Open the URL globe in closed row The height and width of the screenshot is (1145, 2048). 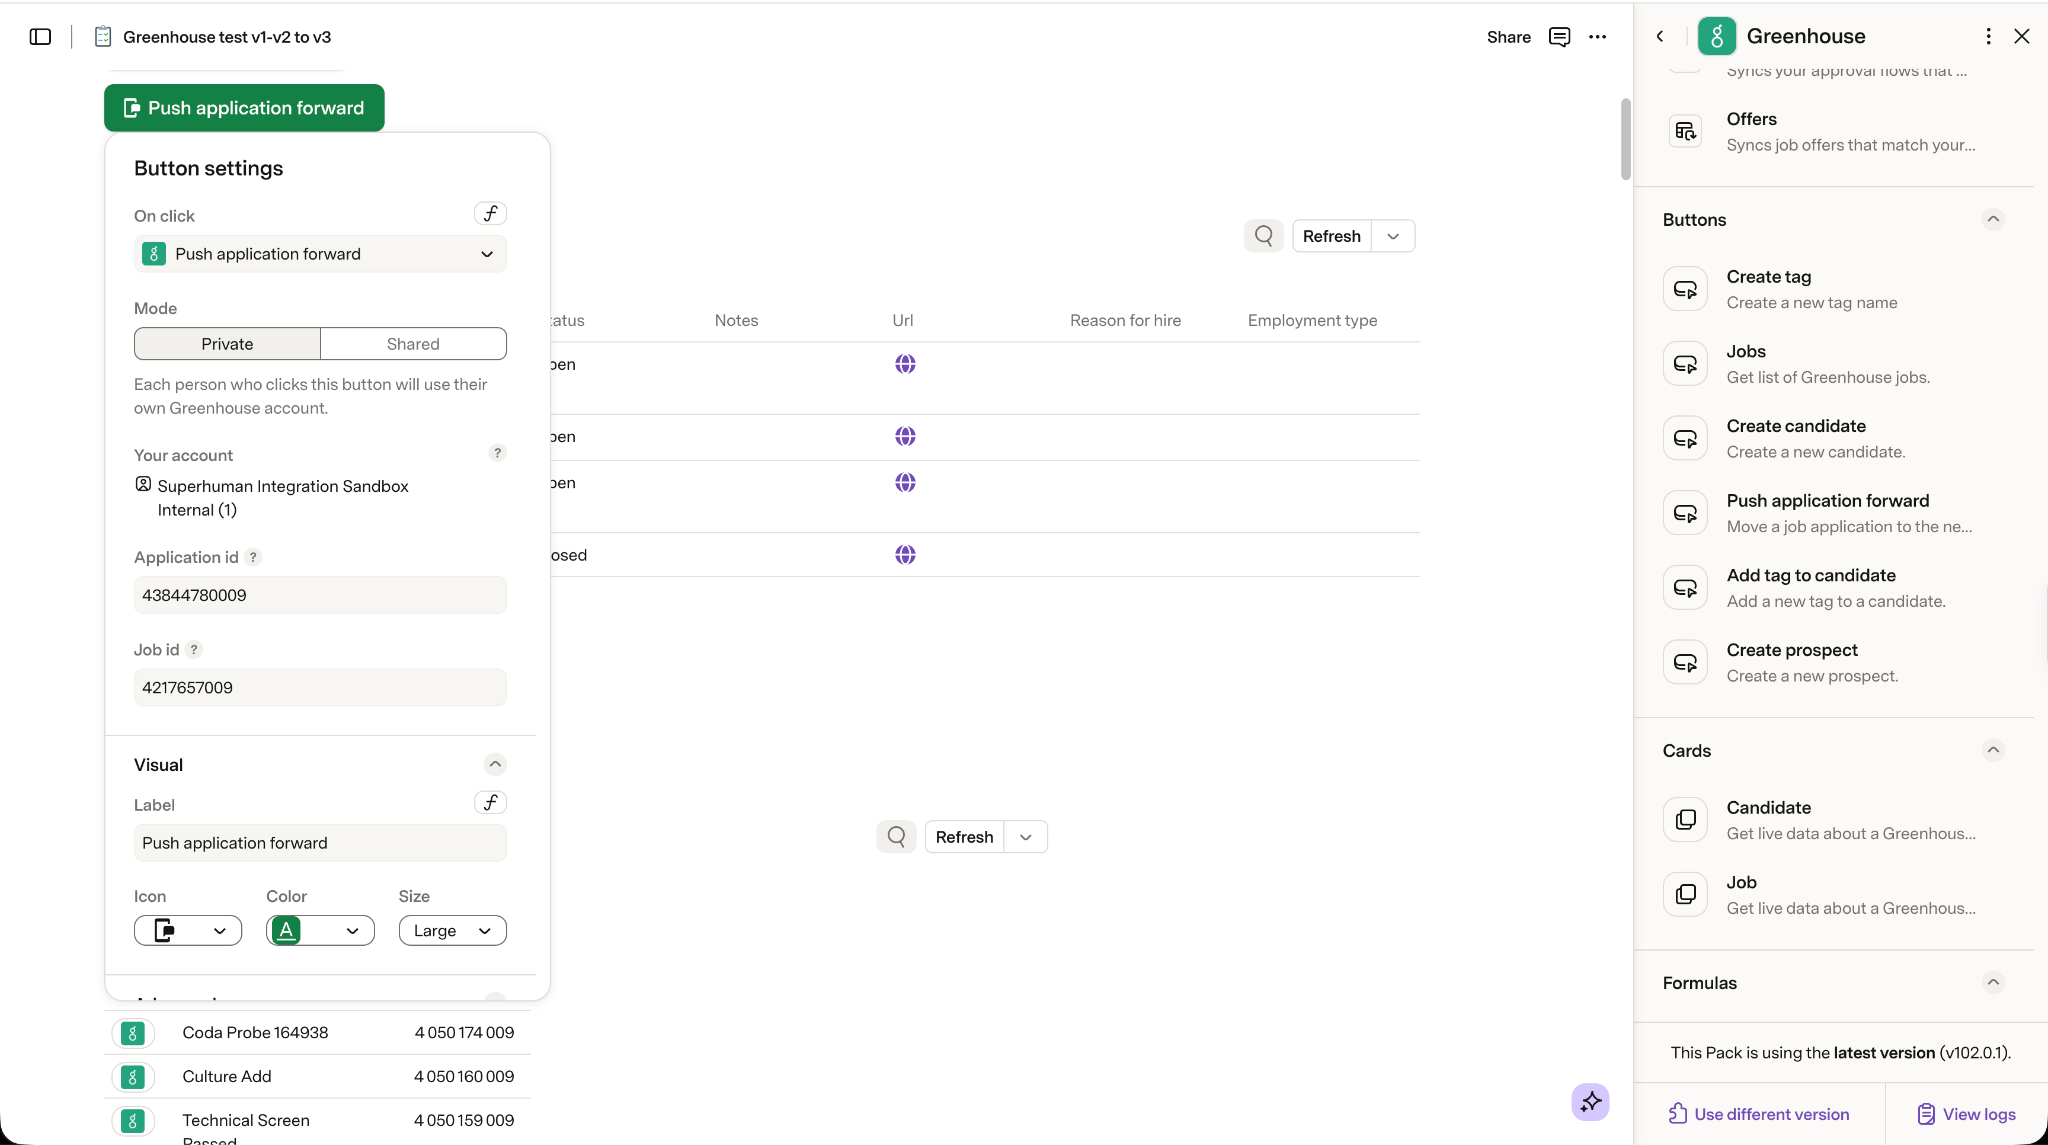pyautogui.click(x=905, y=555)
